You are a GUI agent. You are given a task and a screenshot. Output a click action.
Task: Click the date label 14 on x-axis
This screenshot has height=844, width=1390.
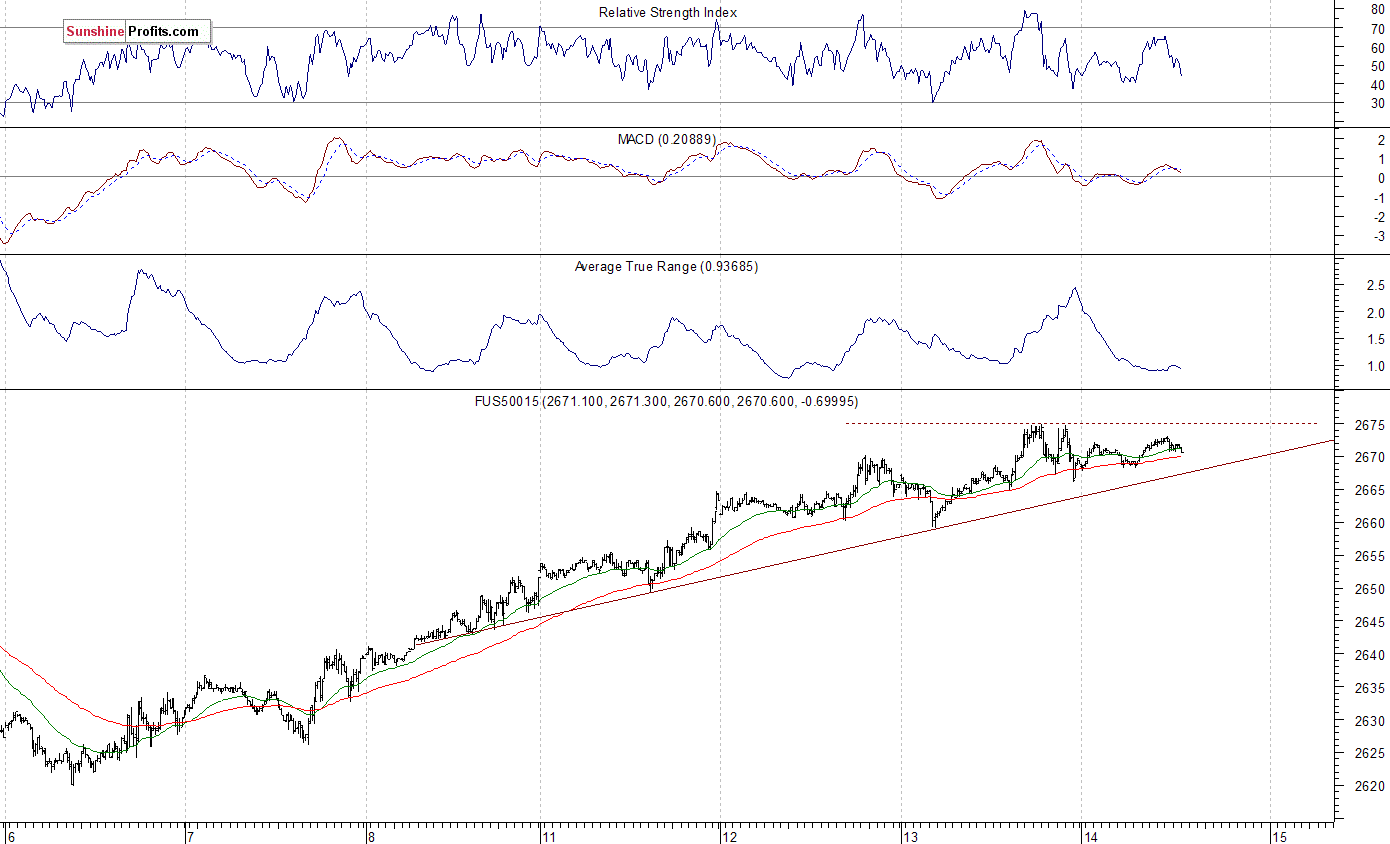pos(1091,836)
